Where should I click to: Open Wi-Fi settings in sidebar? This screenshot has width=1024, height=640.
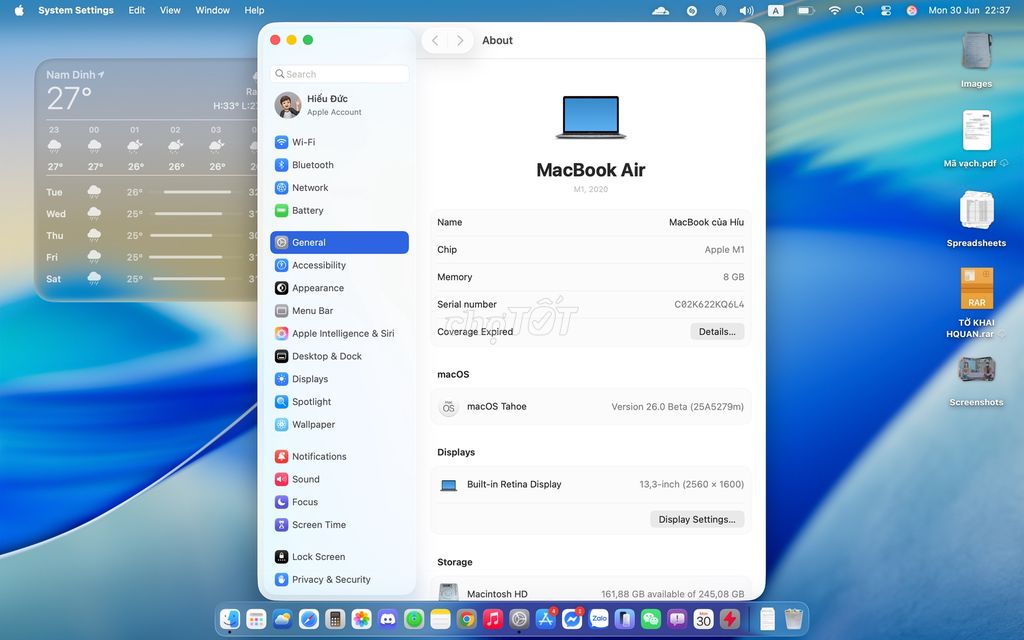339,142
